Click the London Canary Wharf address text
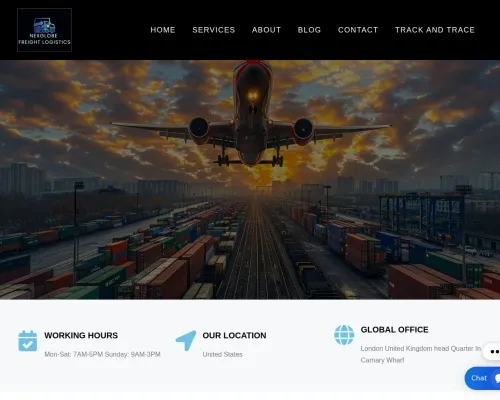This screenshot has width=500, height=400. click(421, 354)
